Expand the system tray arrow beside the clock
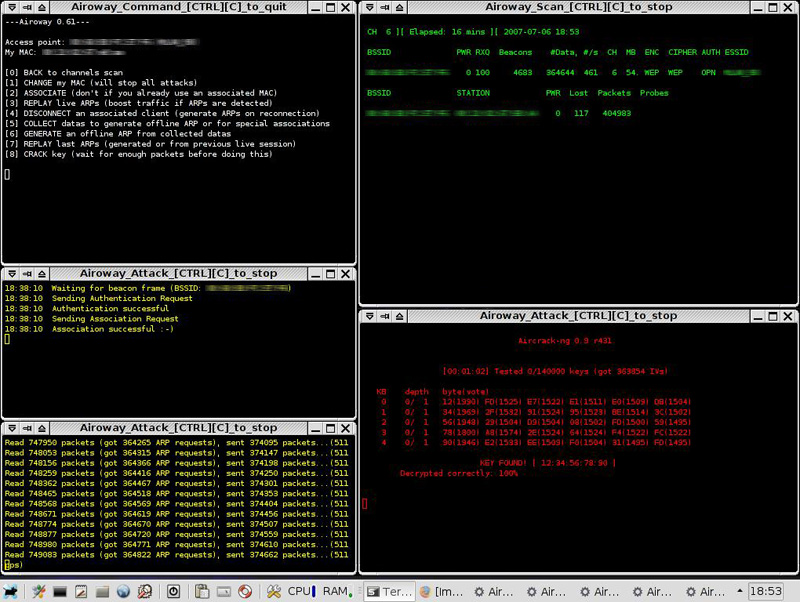Viewport: 800px width, 602px height. pyautogui.click(x=740, y=591)
